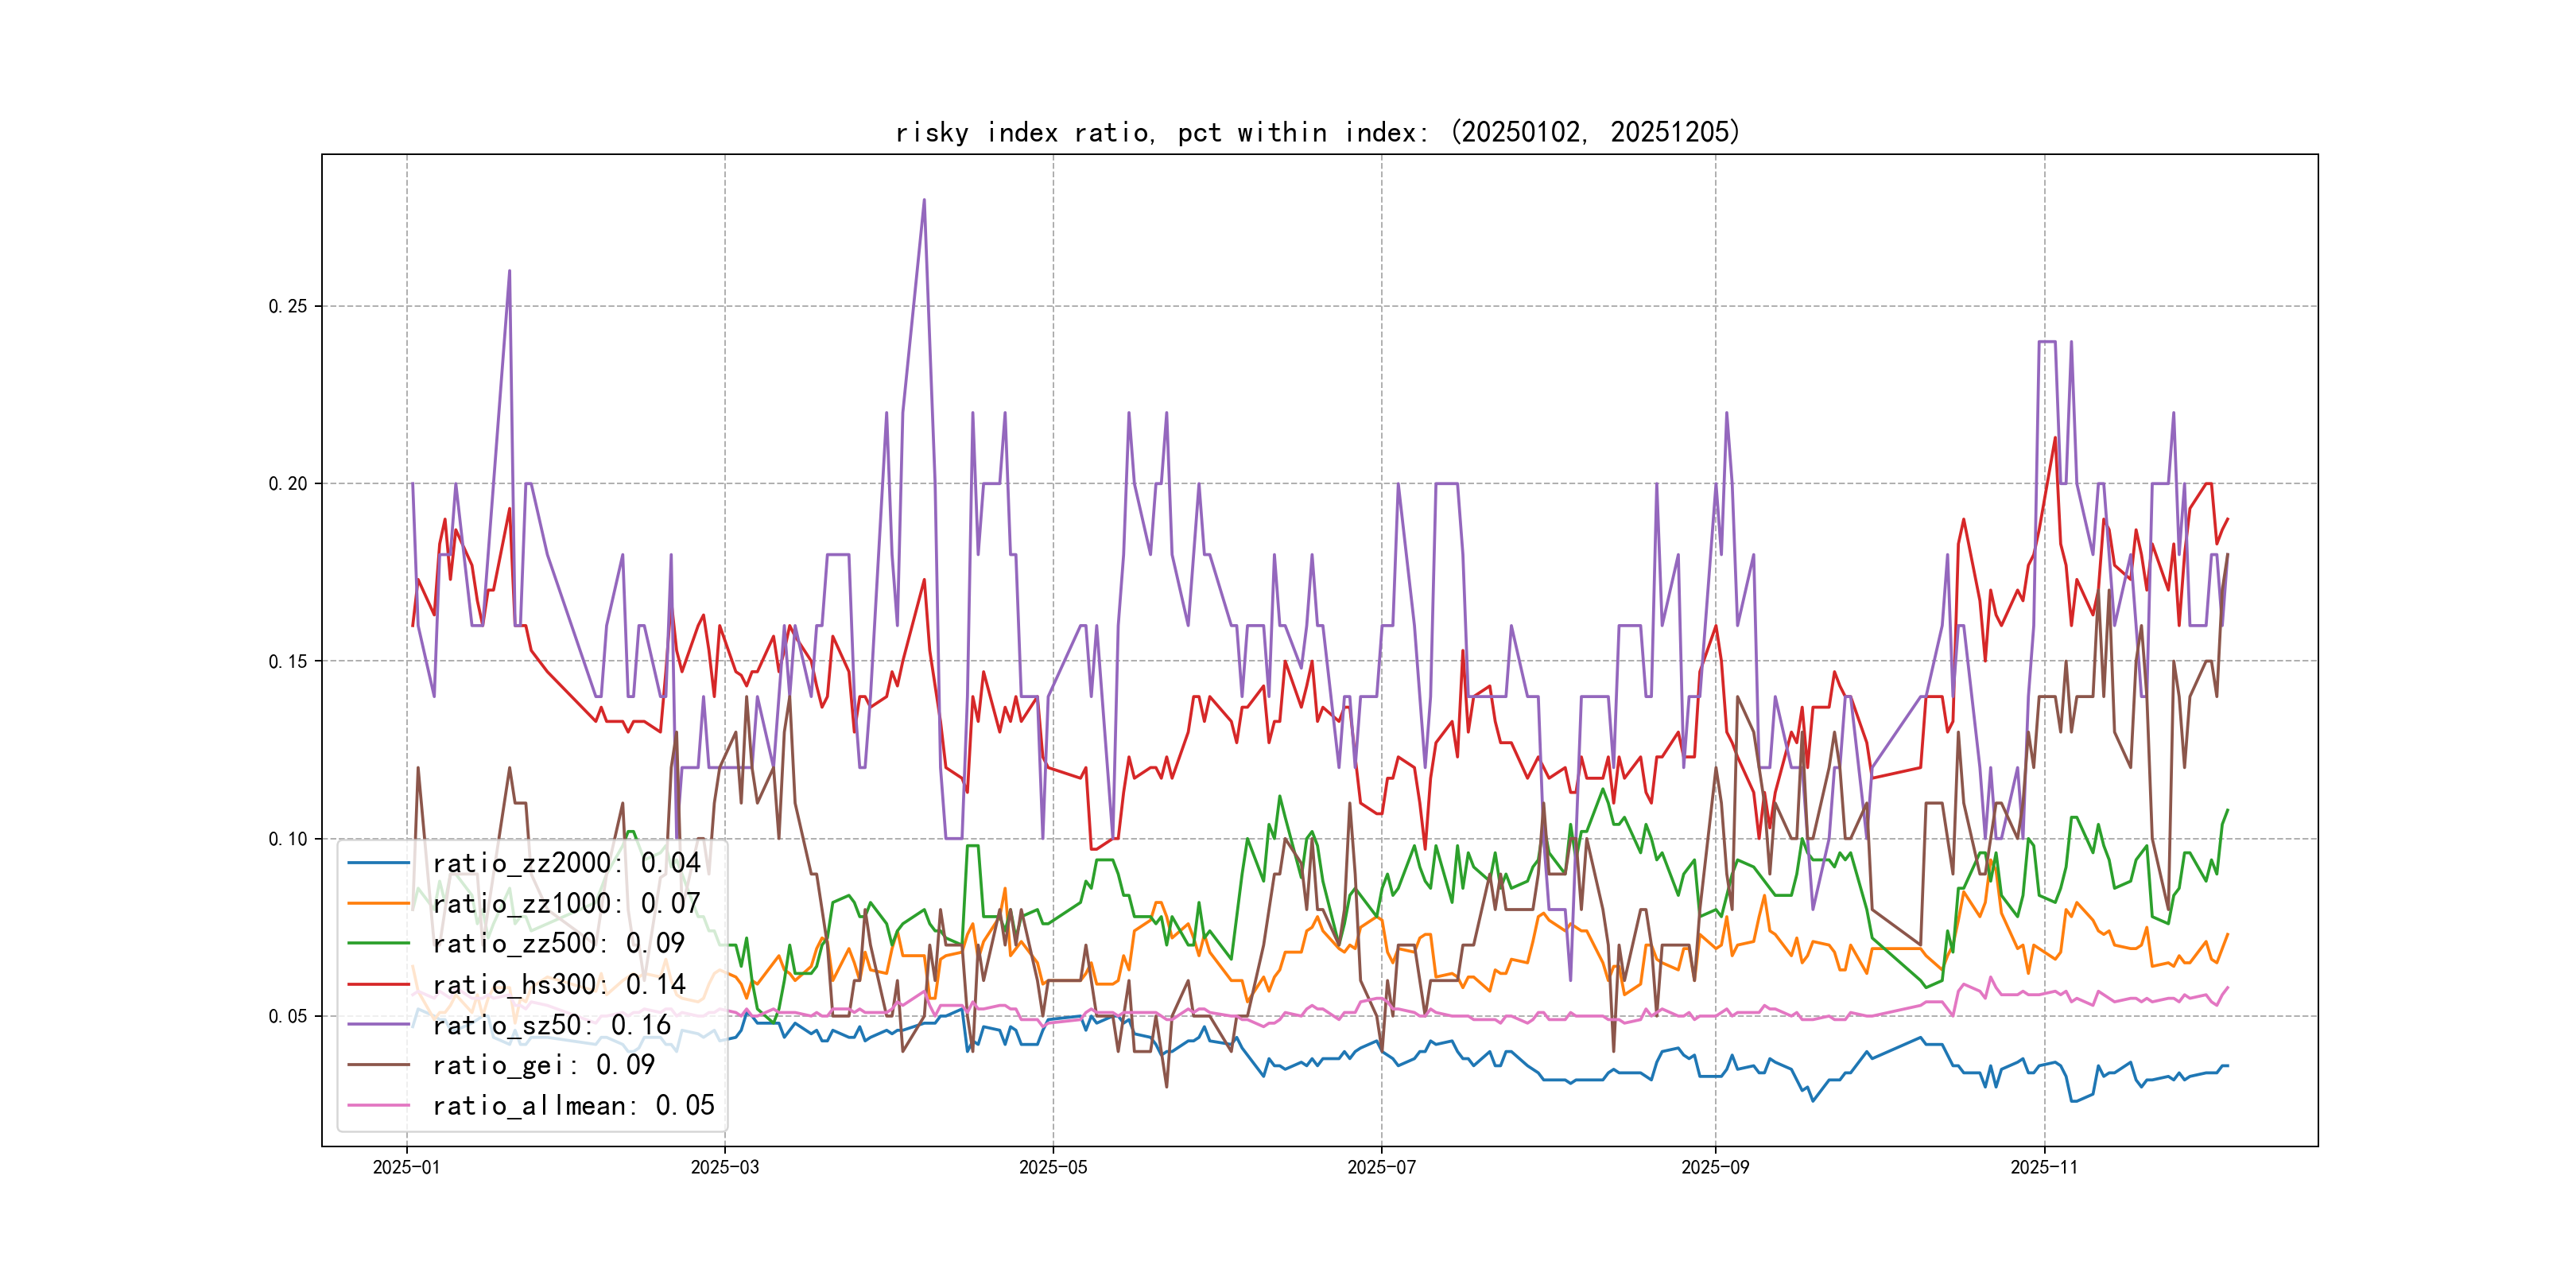Select the 'ratio_allmean: 0.05' legend label
Viewport: 2576px width, 1288px height.
pyautogui.click(x=573, y=1105)
